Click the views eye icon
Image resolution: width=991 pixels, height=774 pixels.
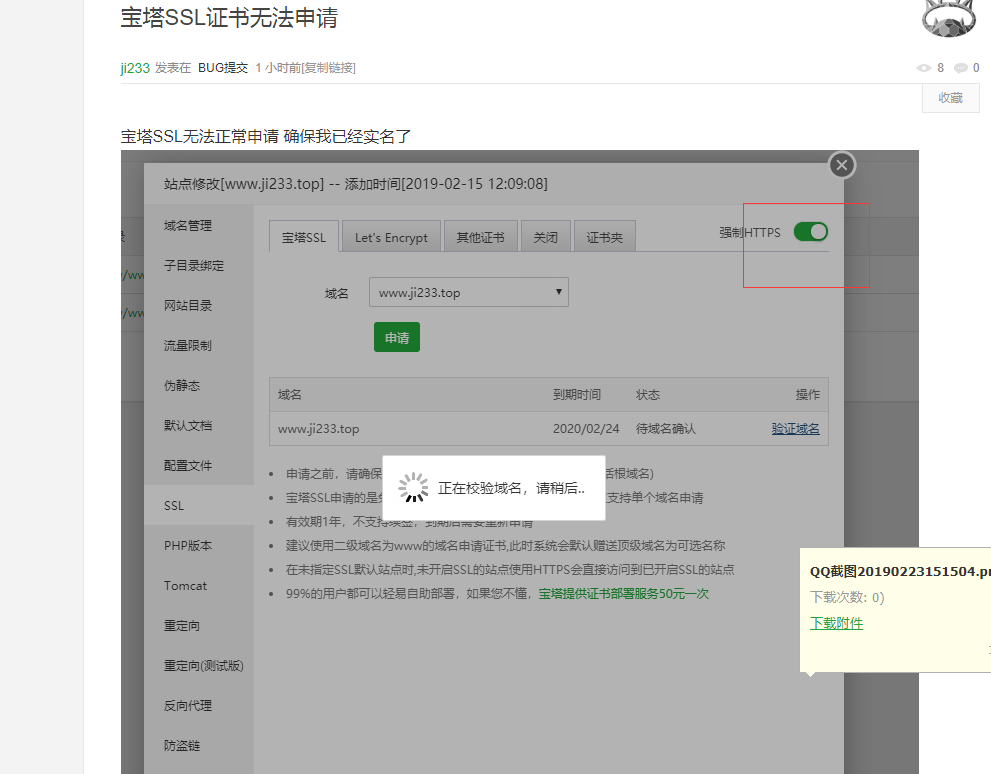[x=924, y=68]
